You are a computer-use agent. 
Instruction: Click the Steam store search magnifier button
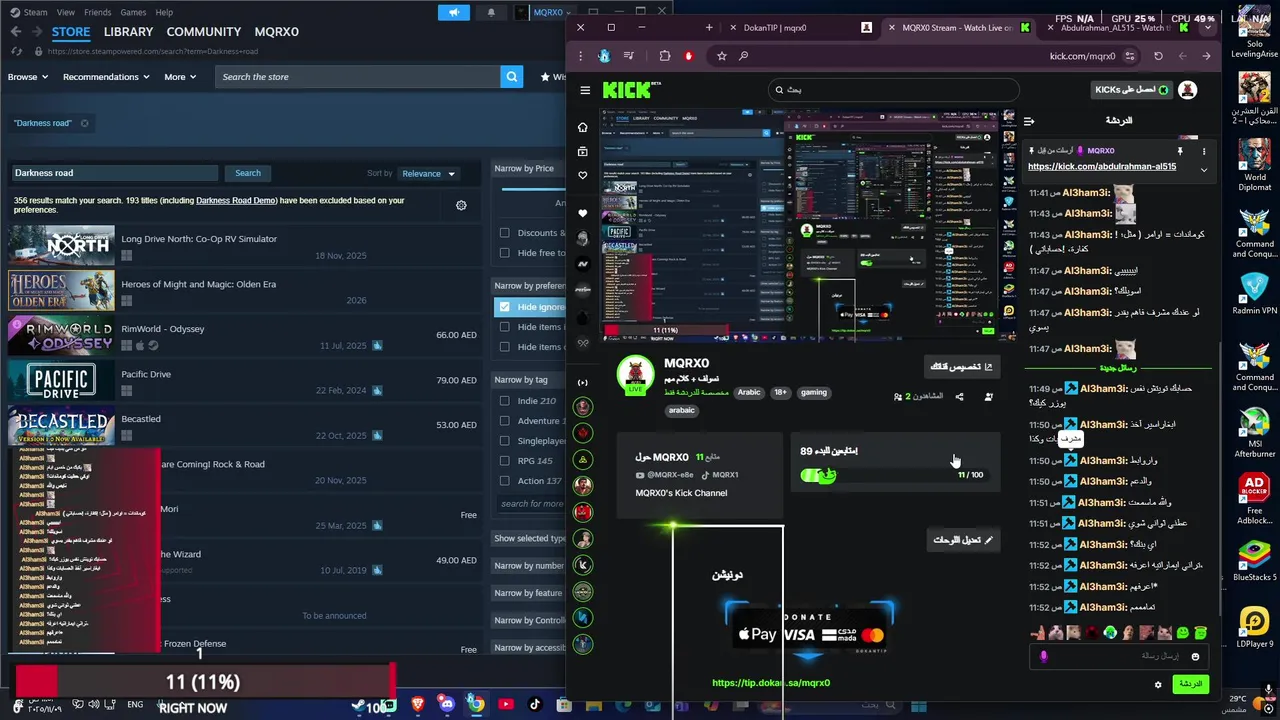[x=511, y=77]
